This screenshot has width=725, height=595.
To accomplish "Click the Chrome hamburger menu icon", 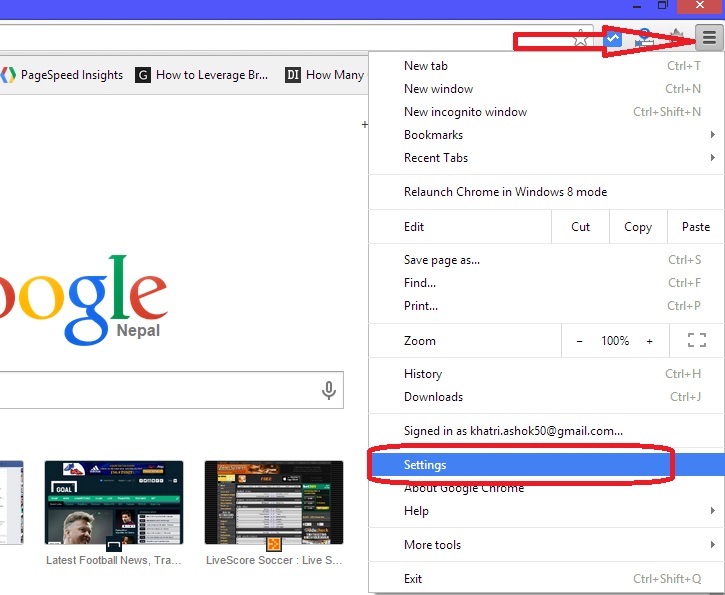I will click(709, 39).
